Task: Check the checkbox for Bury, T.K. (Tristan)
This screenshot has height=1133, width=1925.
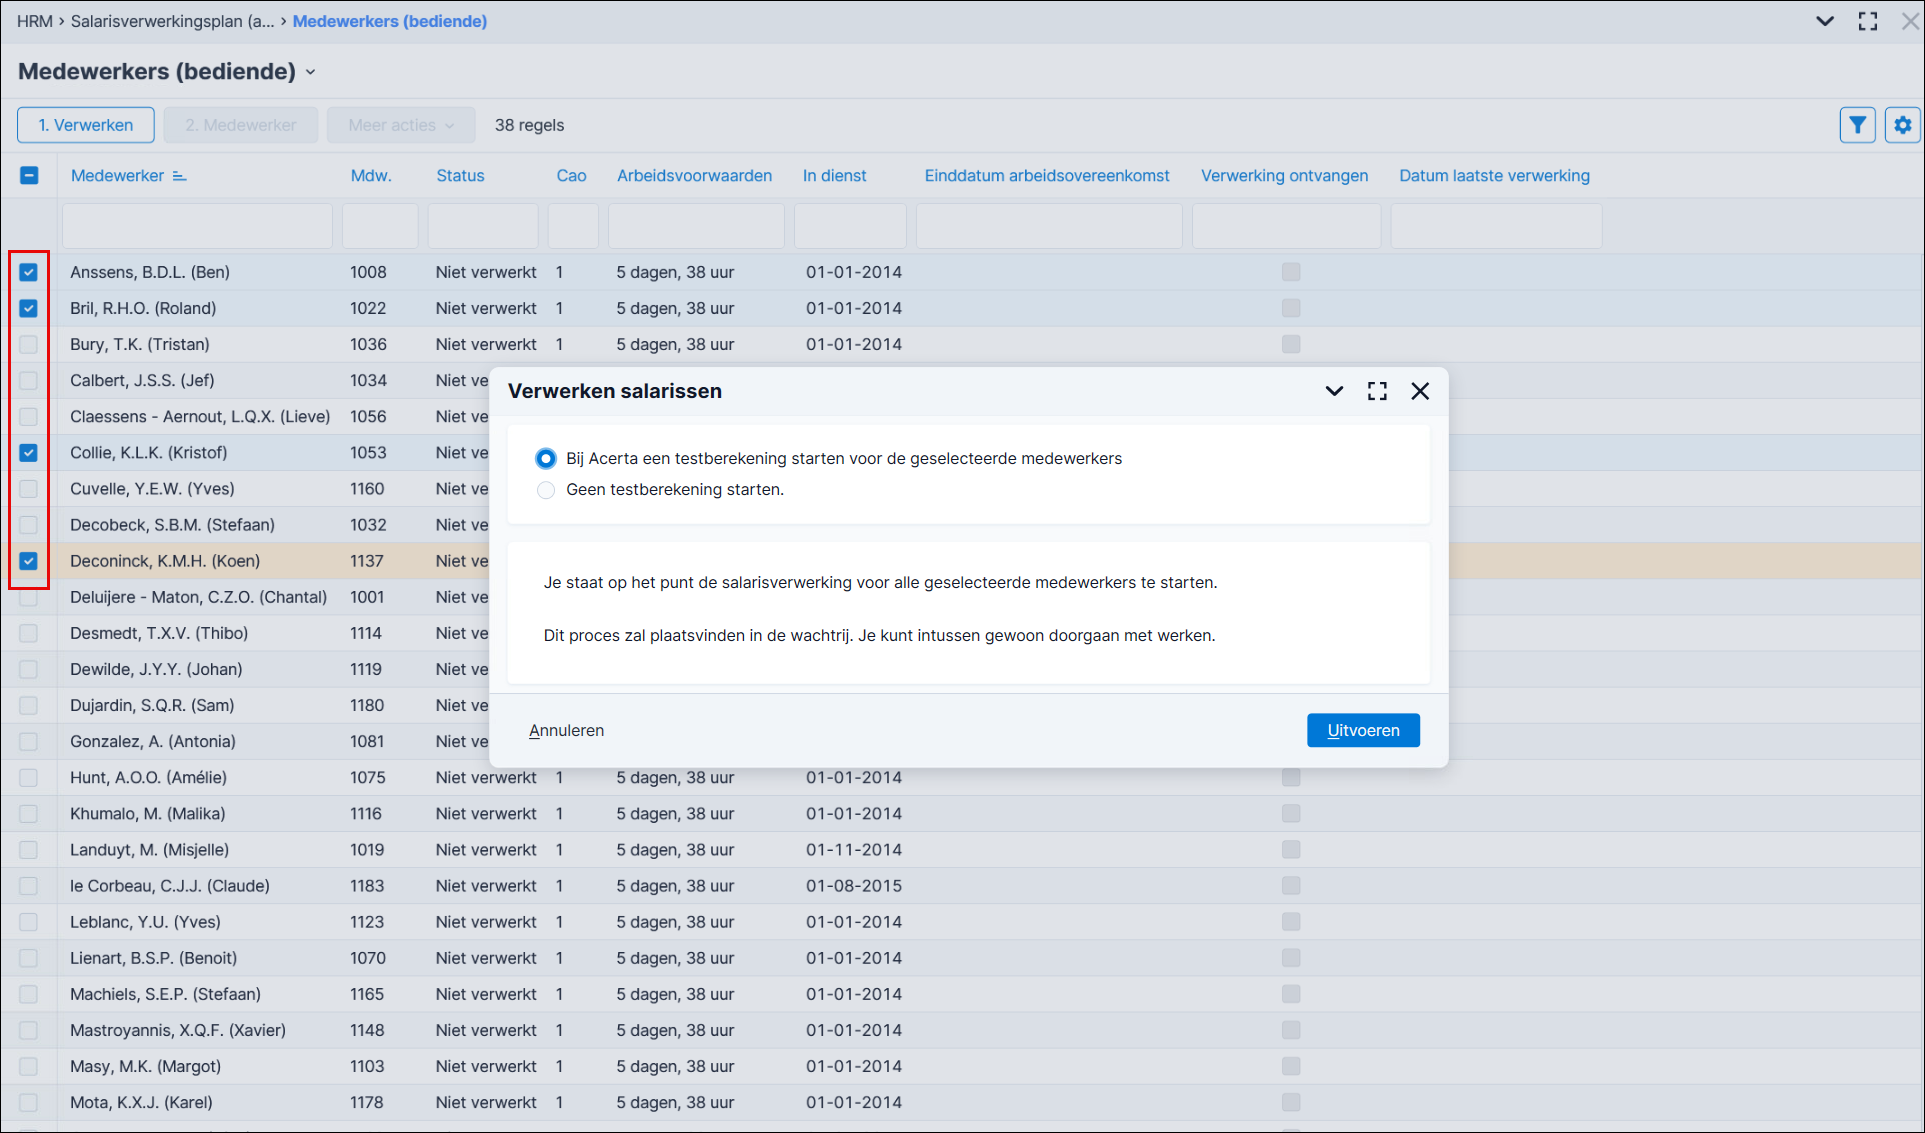Action: tap(29, 344)
